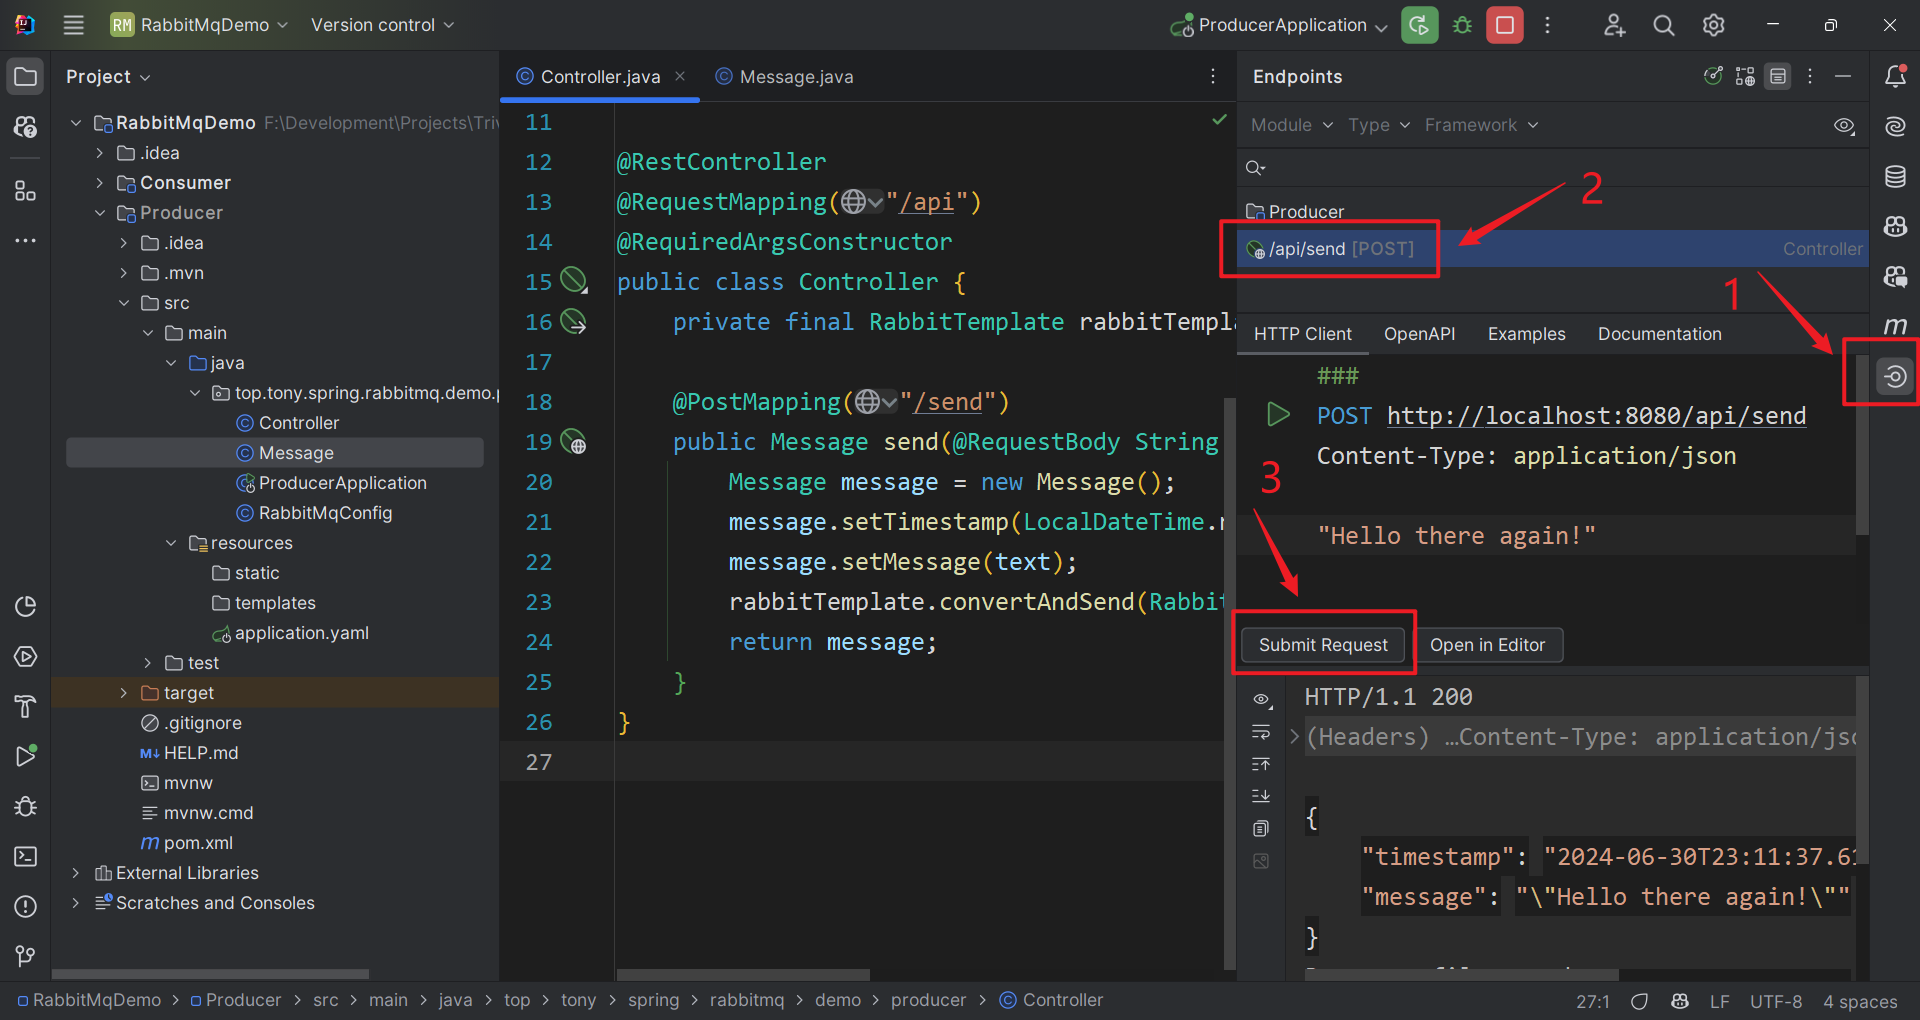Viewport: 1920px width, 1020px height.
Task: Open the Database tool window
Action: tap(1894, 177)
